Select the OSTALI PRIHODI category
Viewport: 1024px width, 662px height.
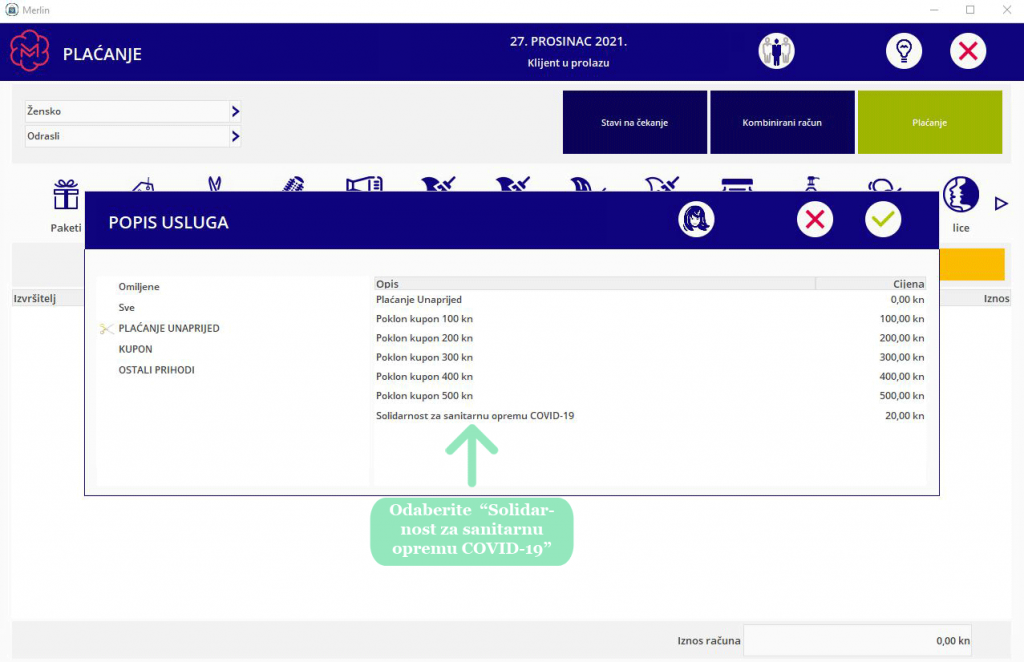(157, 370)
